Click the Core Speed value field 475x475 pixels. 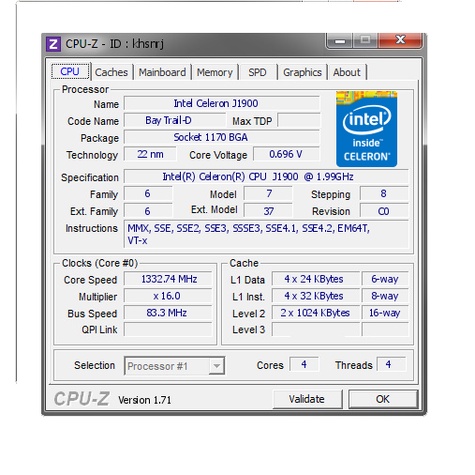coord(168,279)
